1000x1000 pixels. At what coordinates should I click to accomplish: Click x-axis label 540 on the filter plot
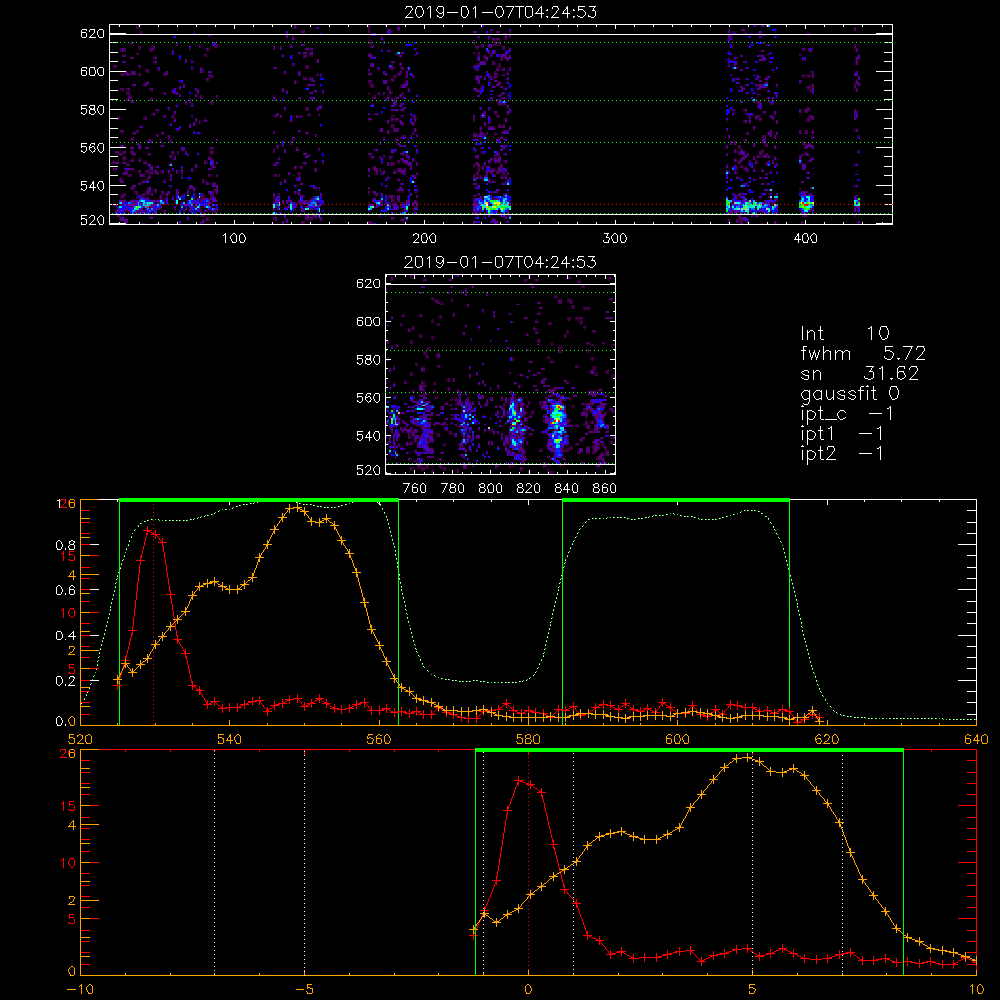[x=230, y=739]
